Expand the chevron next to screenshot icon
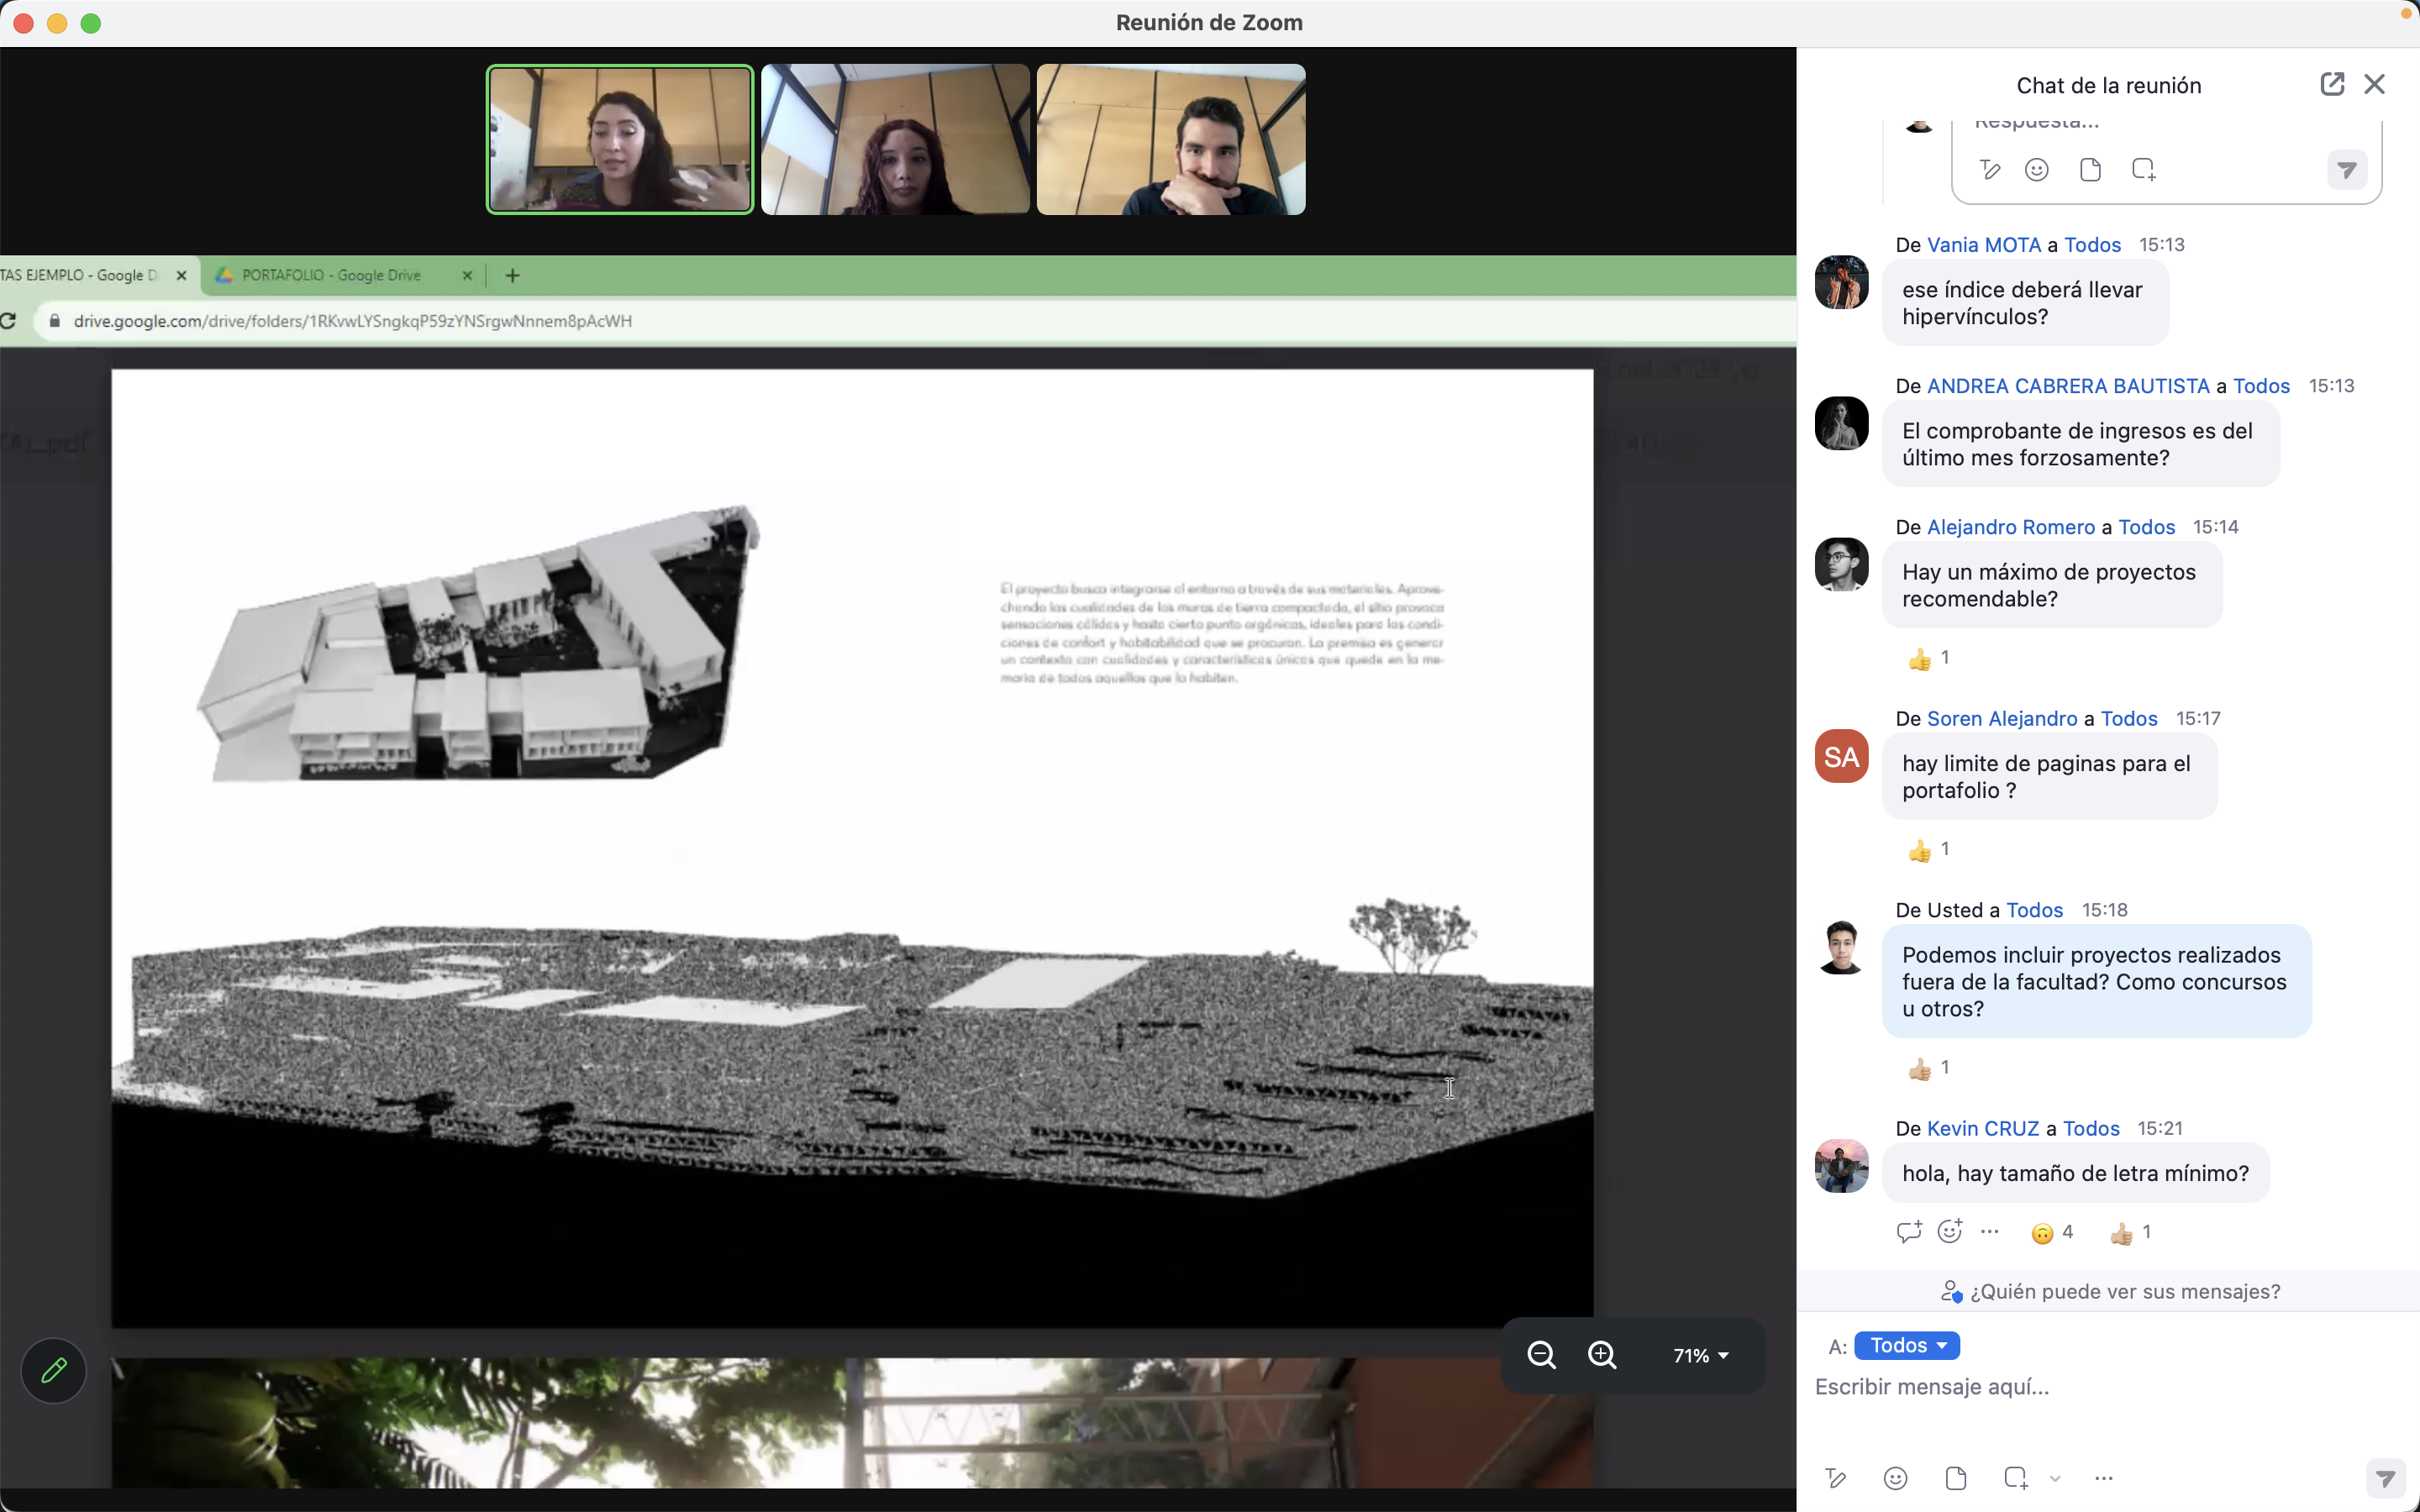 click(2055, 1478)
